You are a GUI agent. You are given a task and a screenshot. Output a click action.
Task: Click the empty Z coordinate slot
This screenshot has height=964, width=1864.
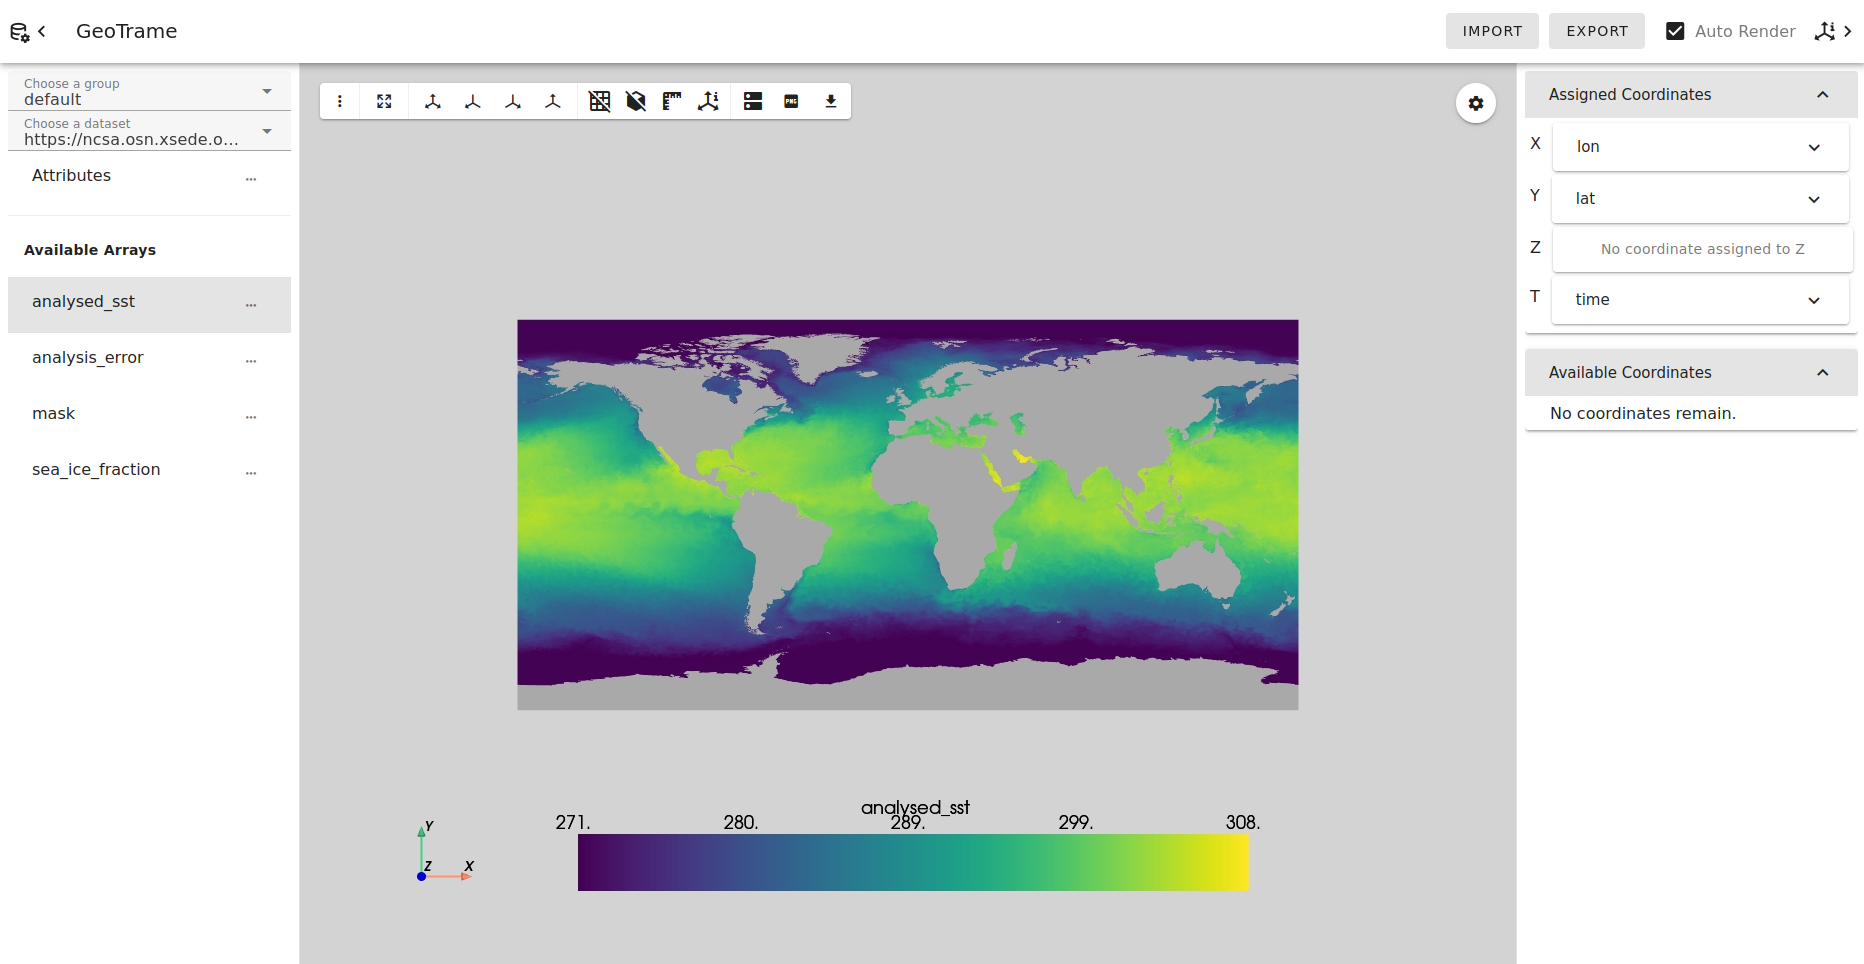pos(1702,249)
